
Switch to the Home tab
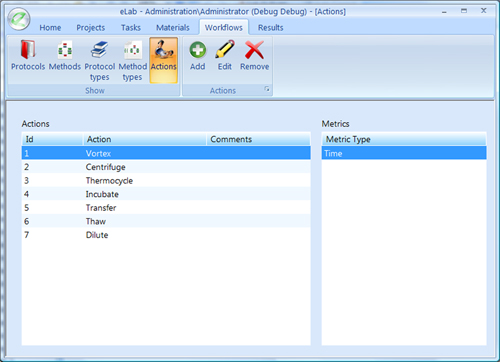tap(50, 27)
